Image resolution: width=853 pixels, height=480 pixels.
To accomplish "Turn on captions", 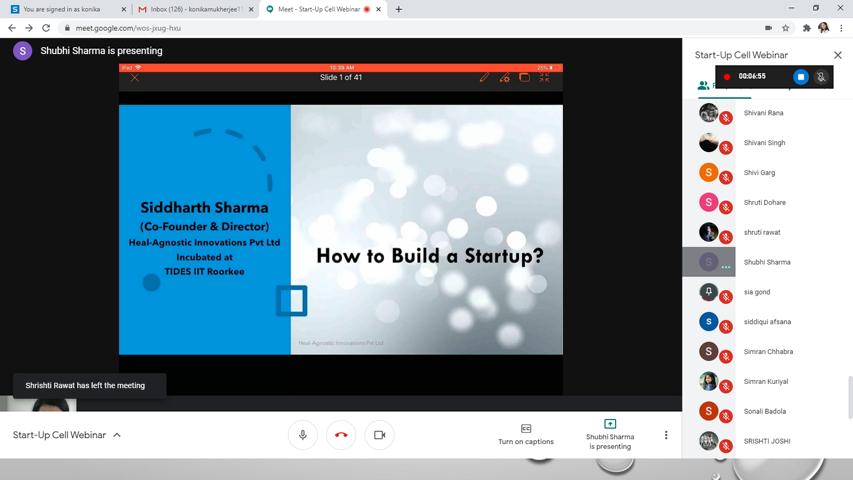I will click(526, 435).
